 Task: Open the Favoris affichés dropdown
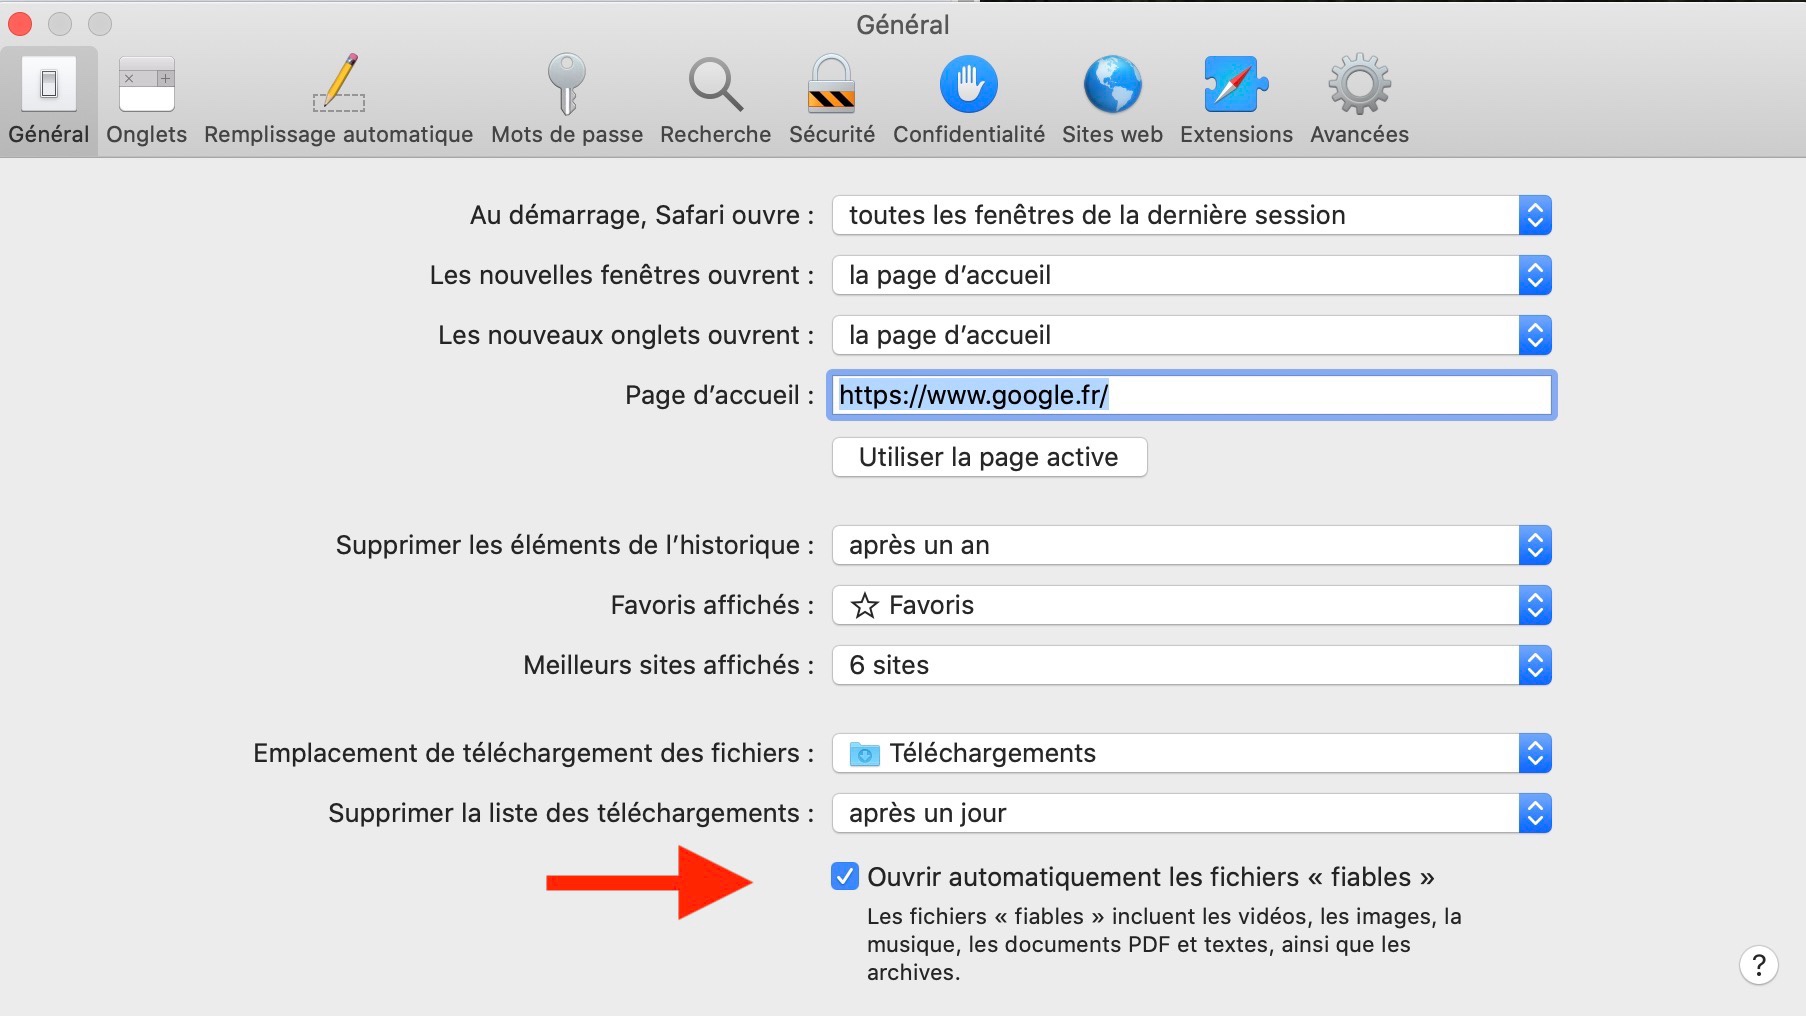point(1192,605)
